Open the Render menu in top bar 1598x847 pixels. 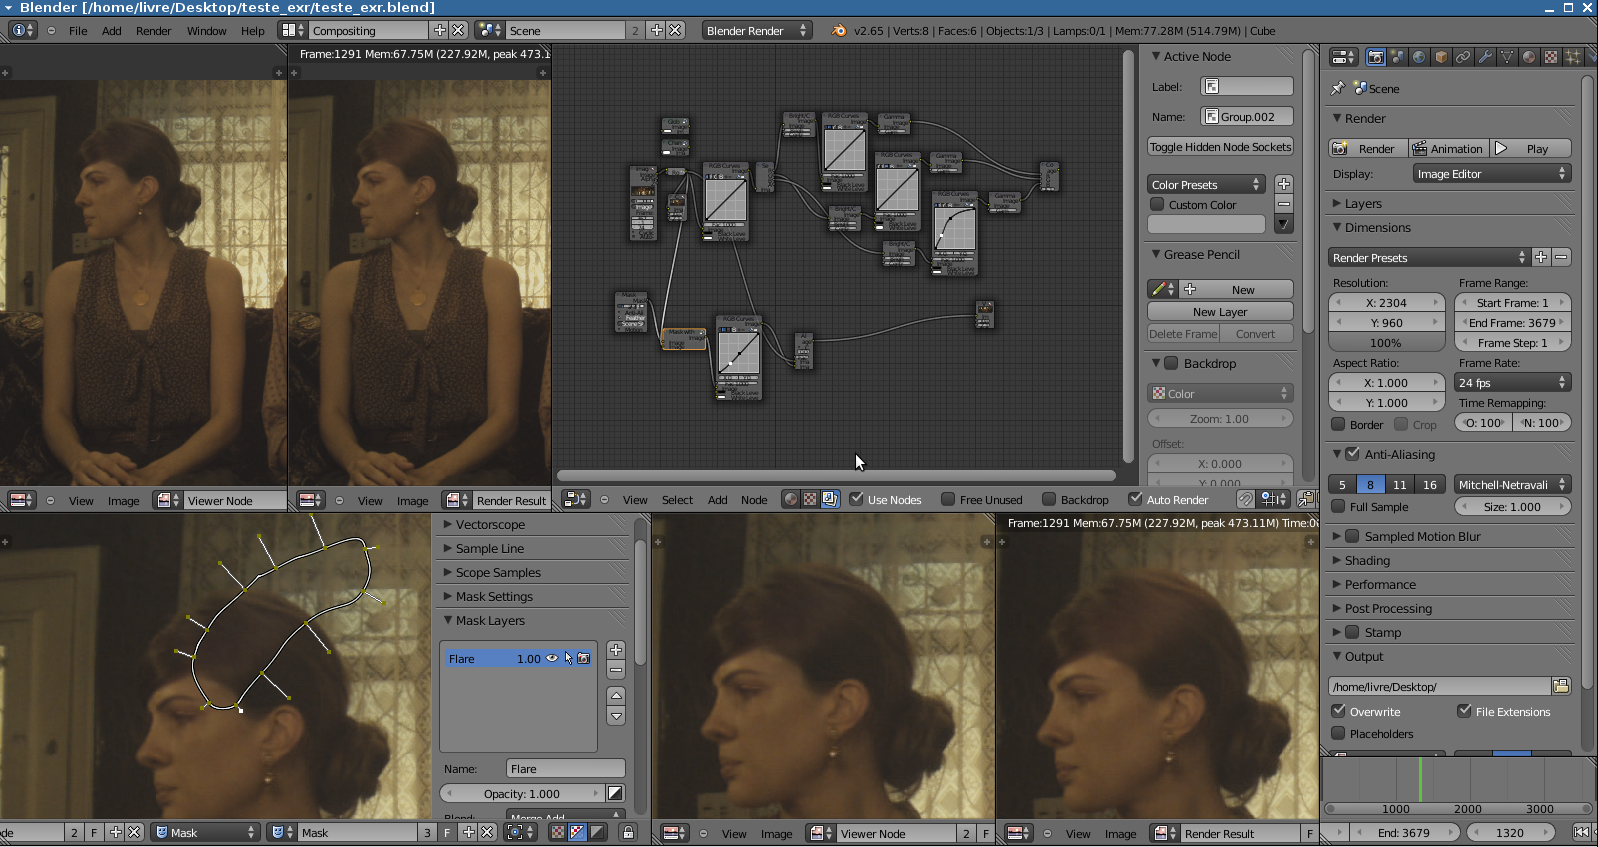tap(153, 30)
